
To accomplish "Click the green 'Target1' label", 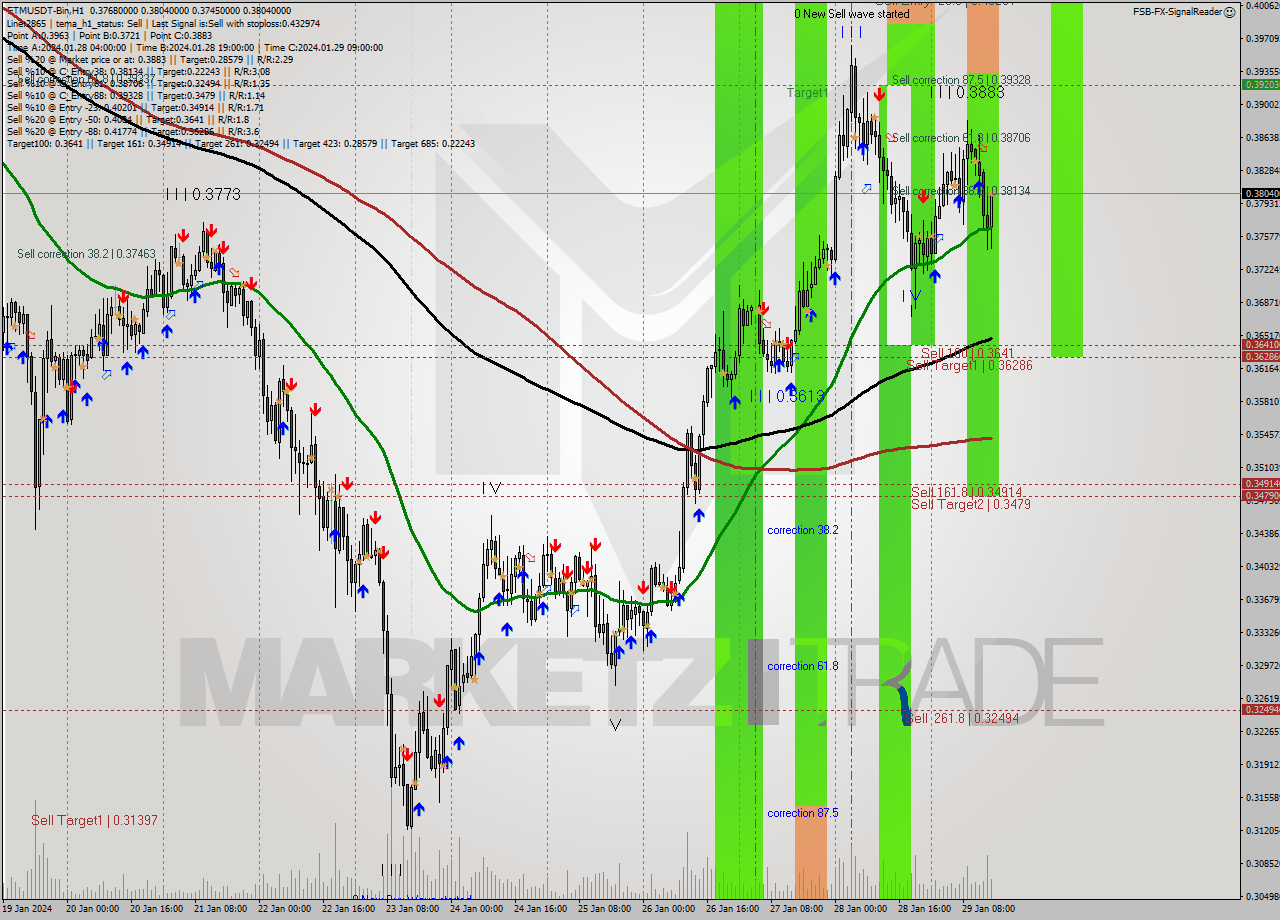I will click(x=807, y=92).
